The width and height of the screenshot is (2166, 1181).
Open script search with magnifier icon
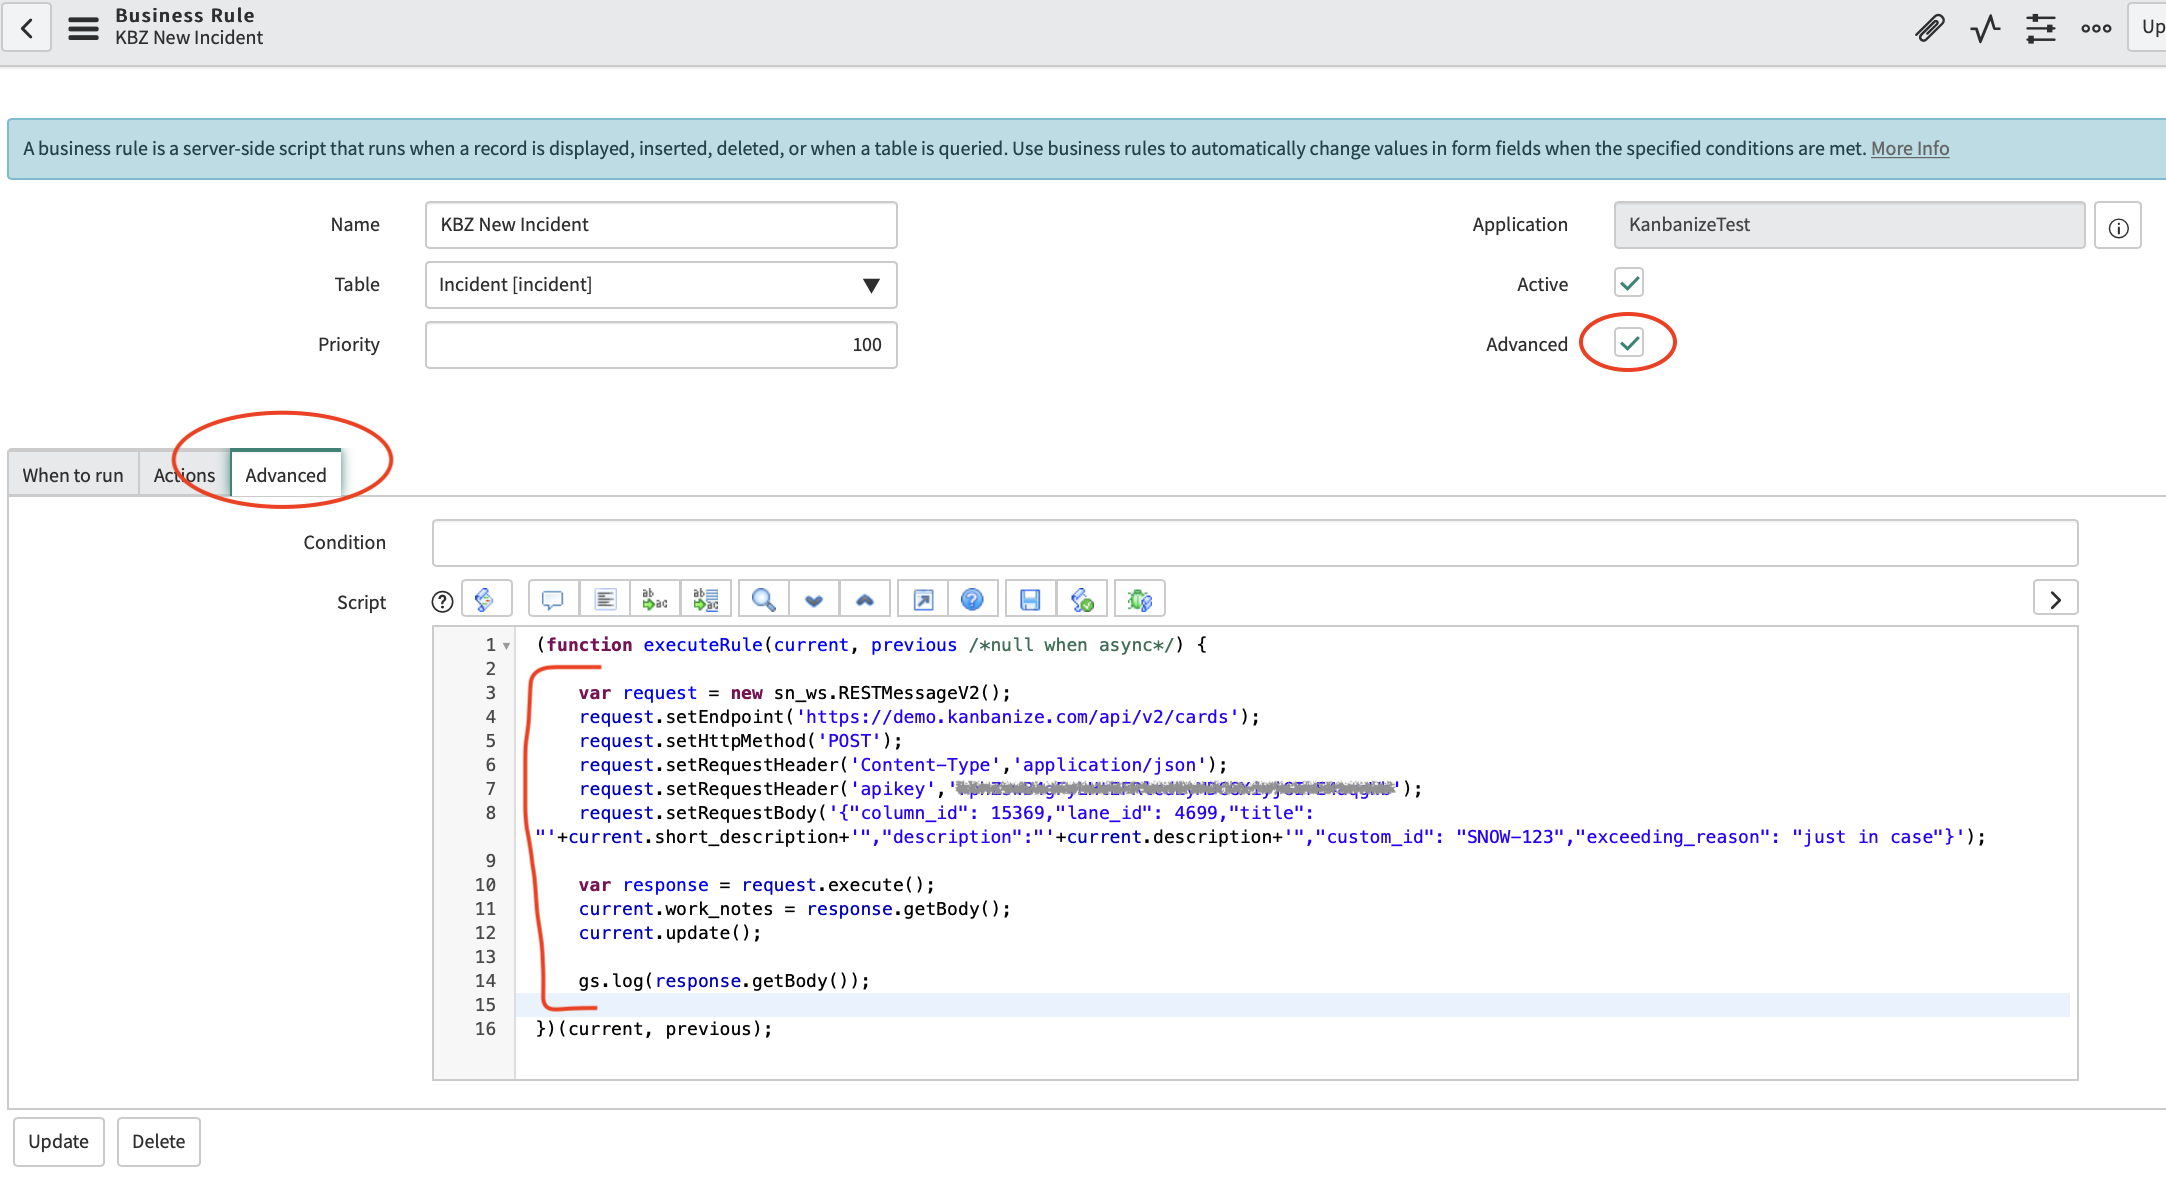(763, 599)
